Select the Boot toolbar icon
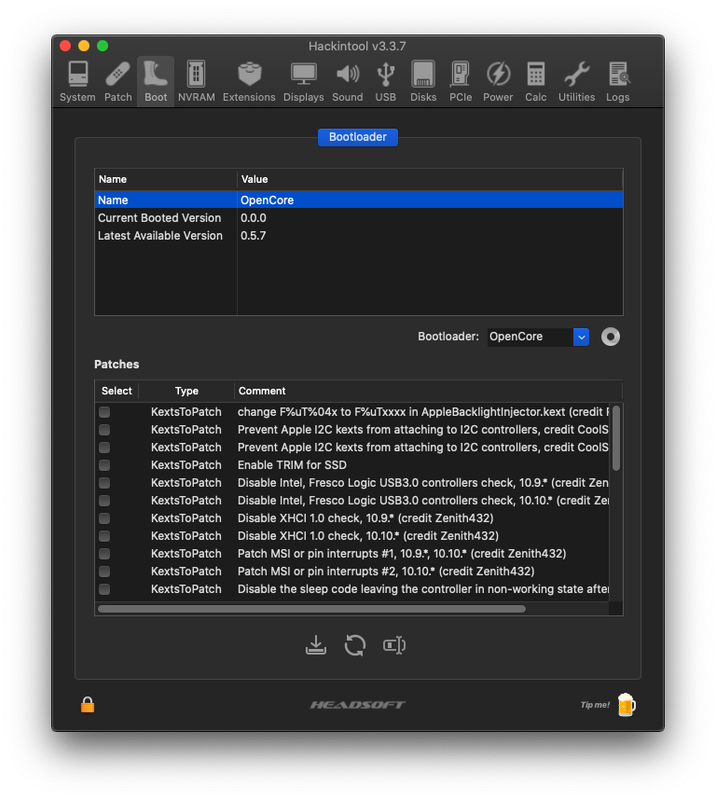 (156, 82)
